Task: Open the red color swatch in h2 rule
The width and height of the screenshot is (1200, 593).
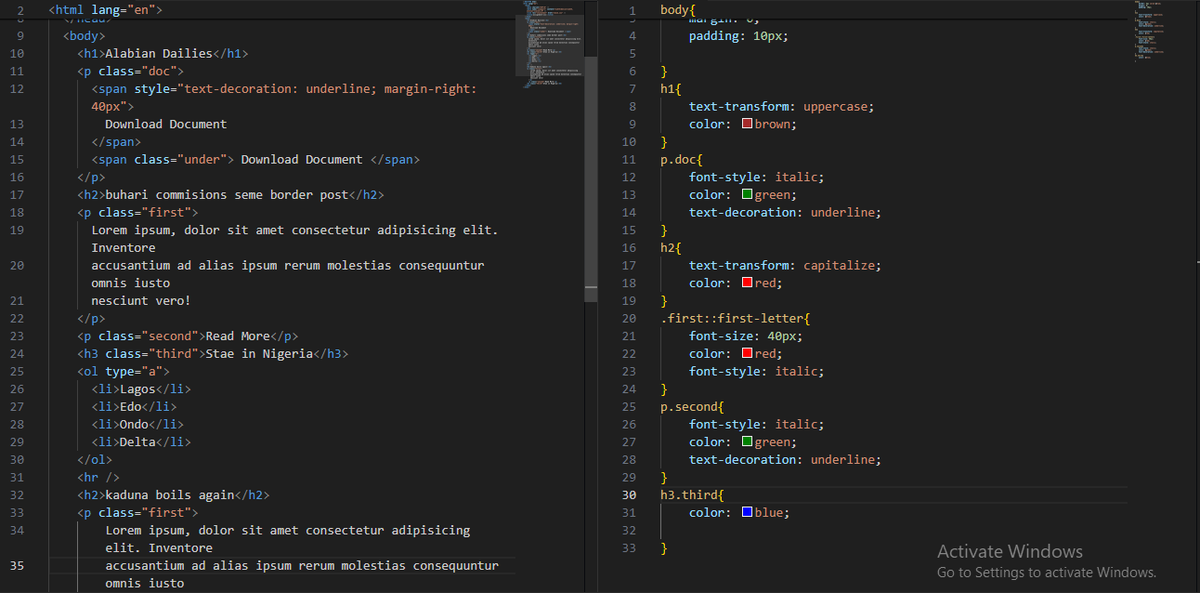Action: click(x=747, y=283)
